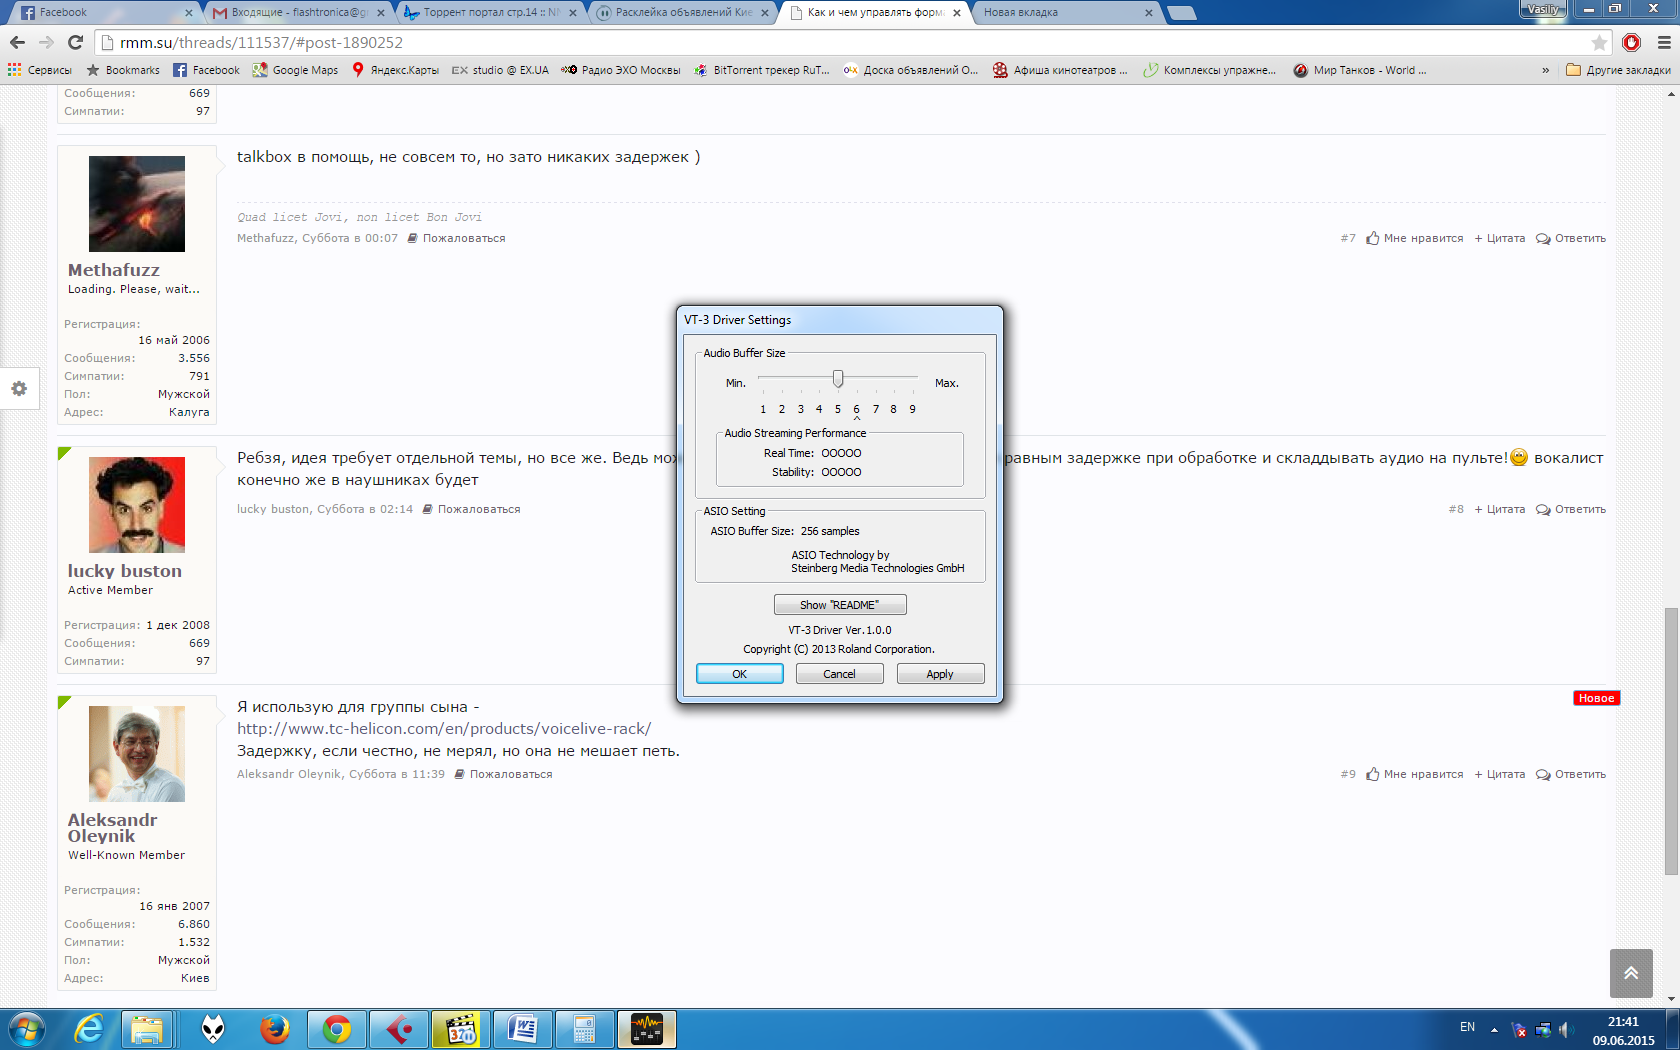Open Microsoft Word from the taskbar
This screenshot has width=1680, height=1050.
[x=523, y=1029]
